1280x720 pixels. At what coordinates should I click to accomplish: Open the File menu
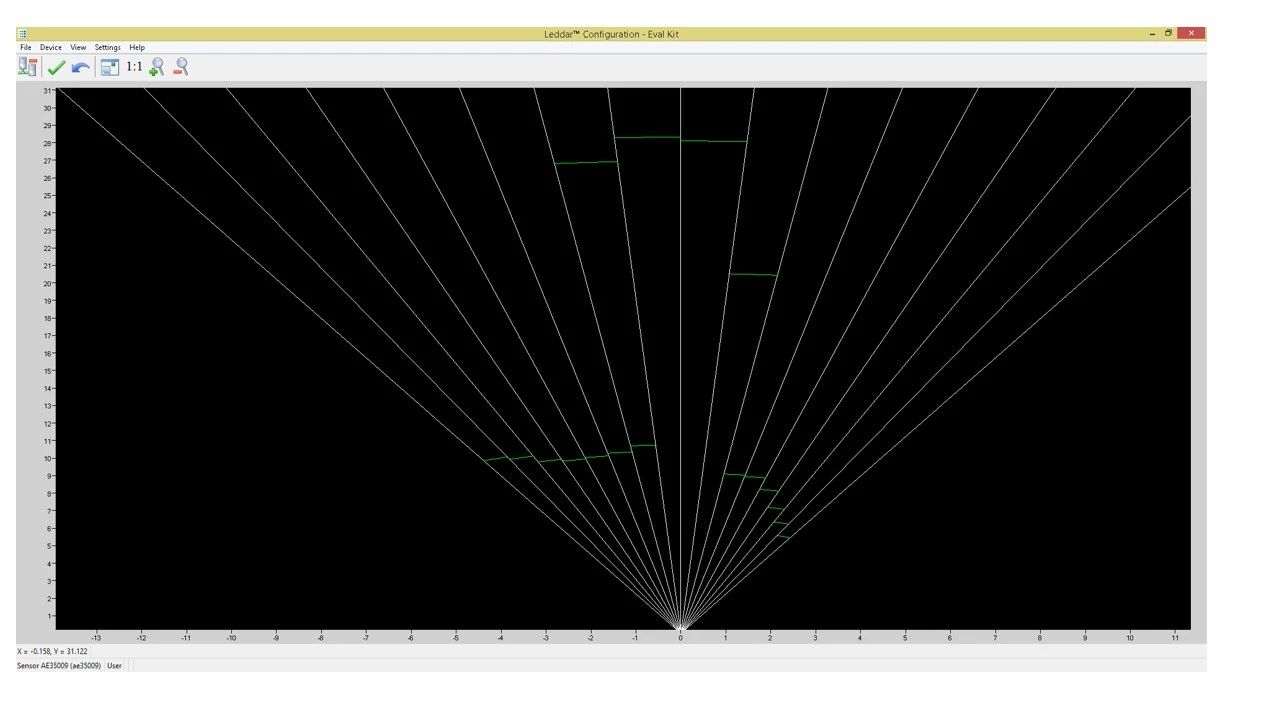[26, 47]
